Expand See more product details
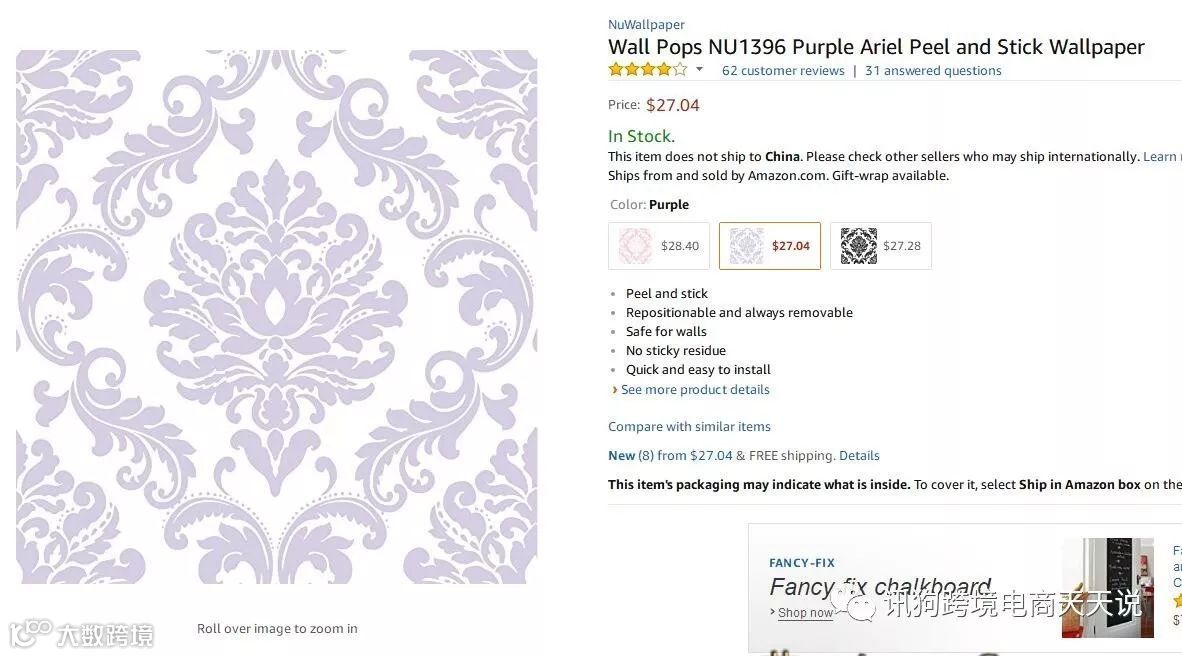 695,390
